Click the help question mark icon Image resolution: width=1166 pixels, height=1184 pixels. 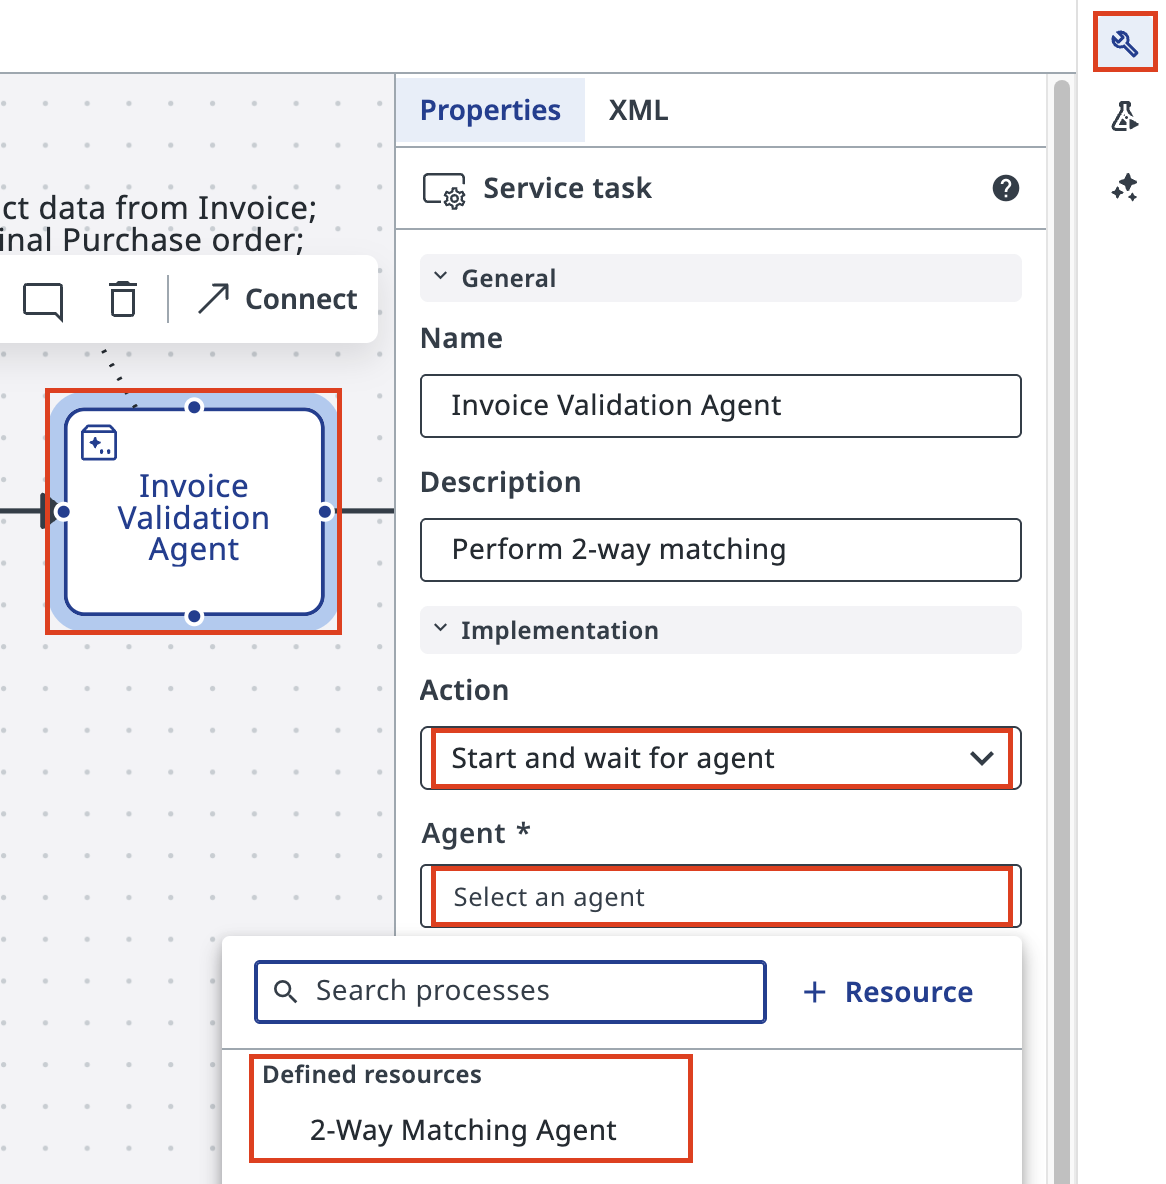click(x=1005, y=188)
